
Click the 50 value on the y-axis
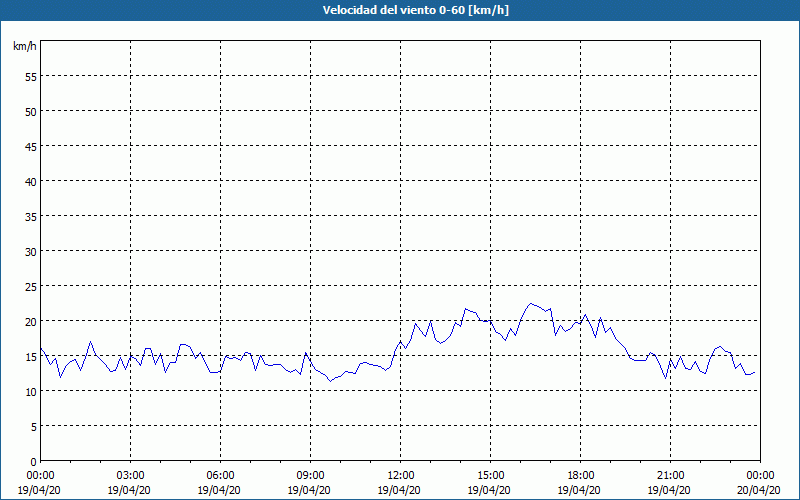click(x=31, y=112)
